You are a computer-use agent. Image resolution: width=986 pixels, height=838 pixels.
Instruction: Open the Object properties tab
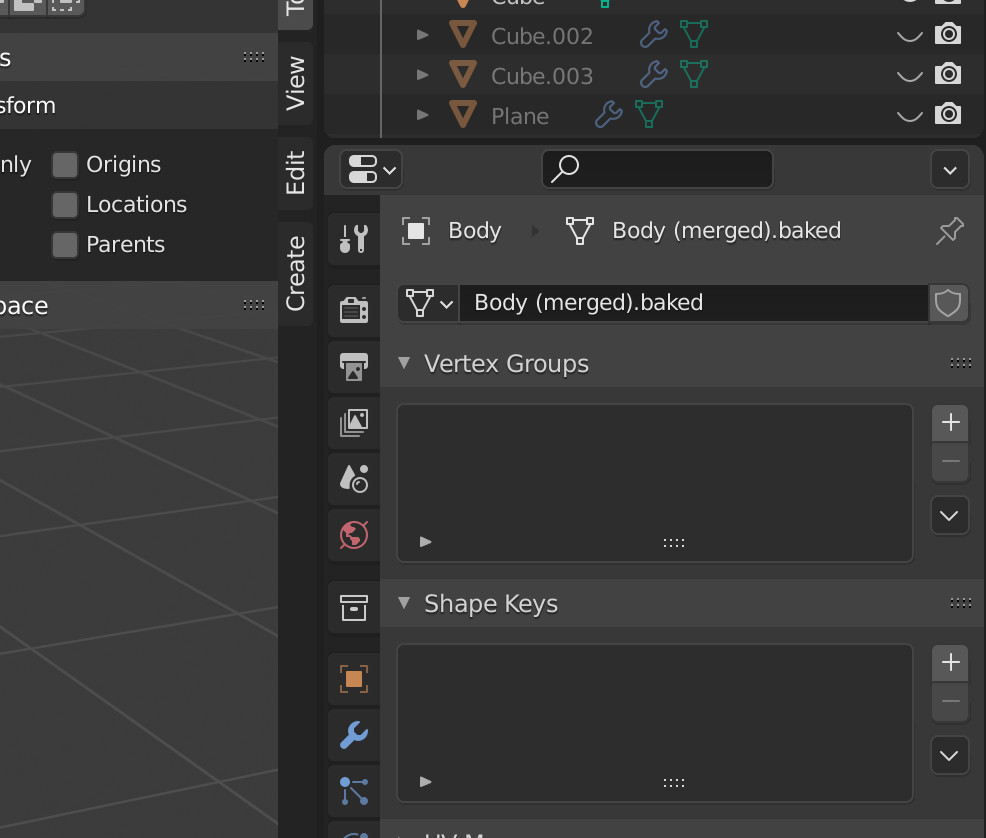pyautogui.click(x=354, y=680)
